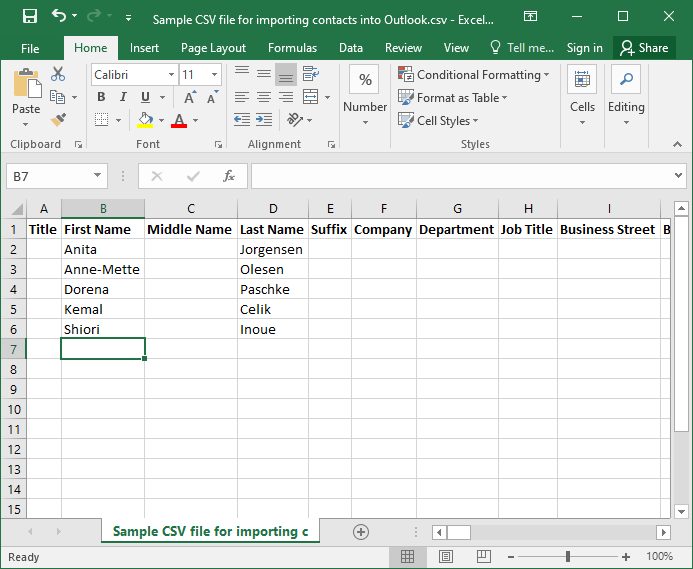The image size is (693, 569).
Task: Click Increase Font Size icon
Action: click(x=190, y=97)
